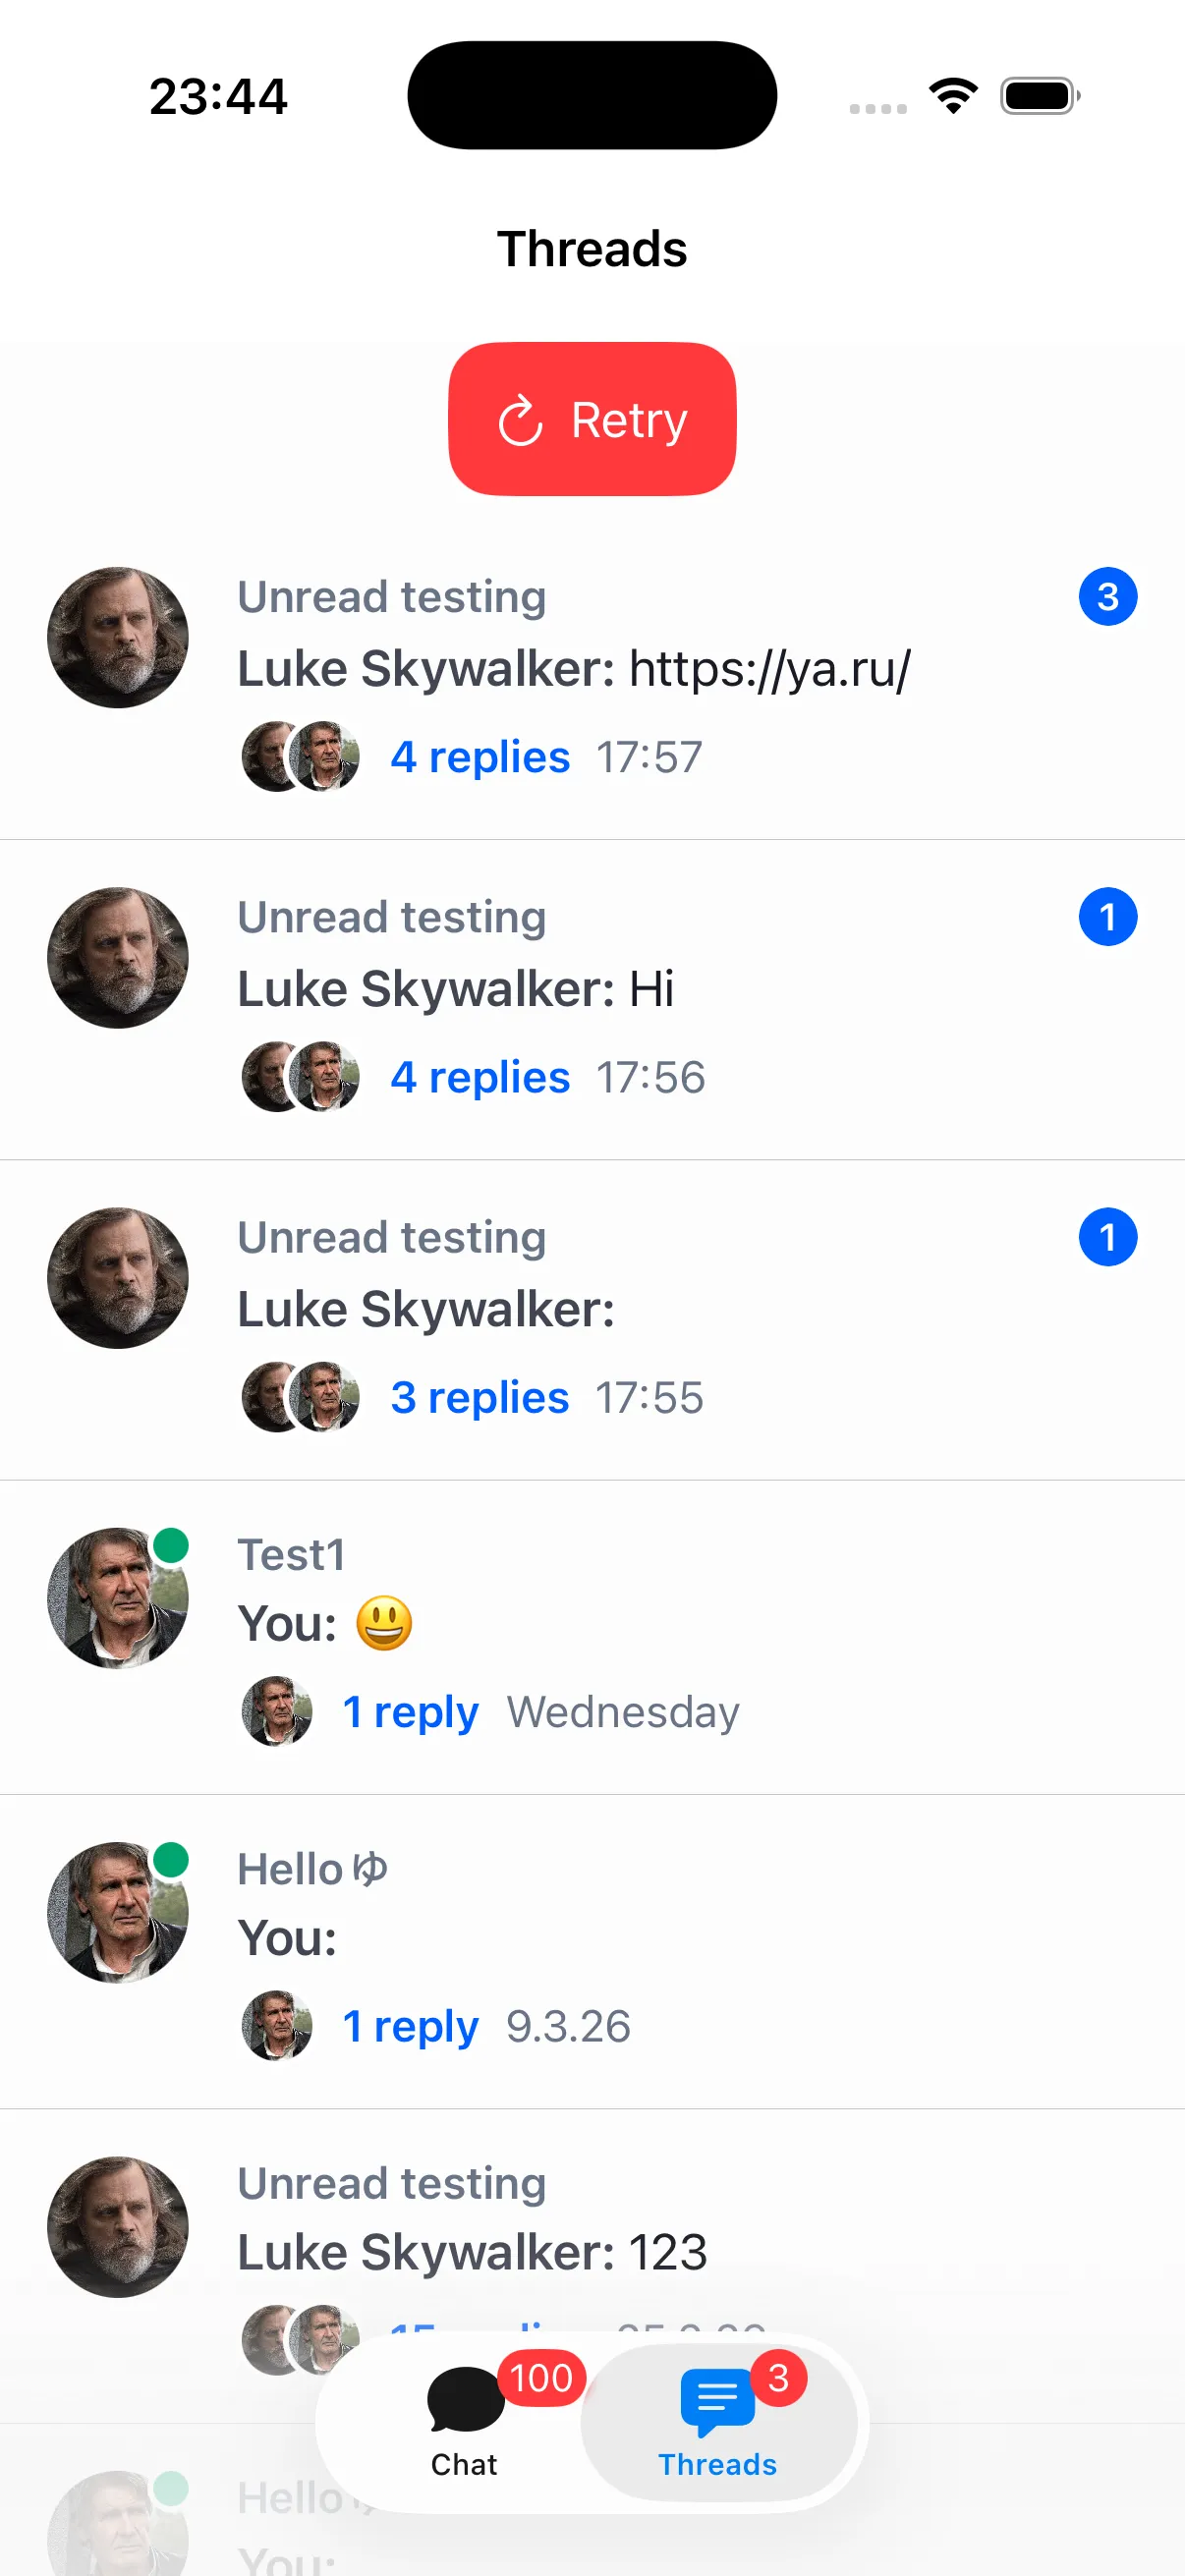
Task: Open the "4 replies" link at 17:57
Action: [480, 757]
